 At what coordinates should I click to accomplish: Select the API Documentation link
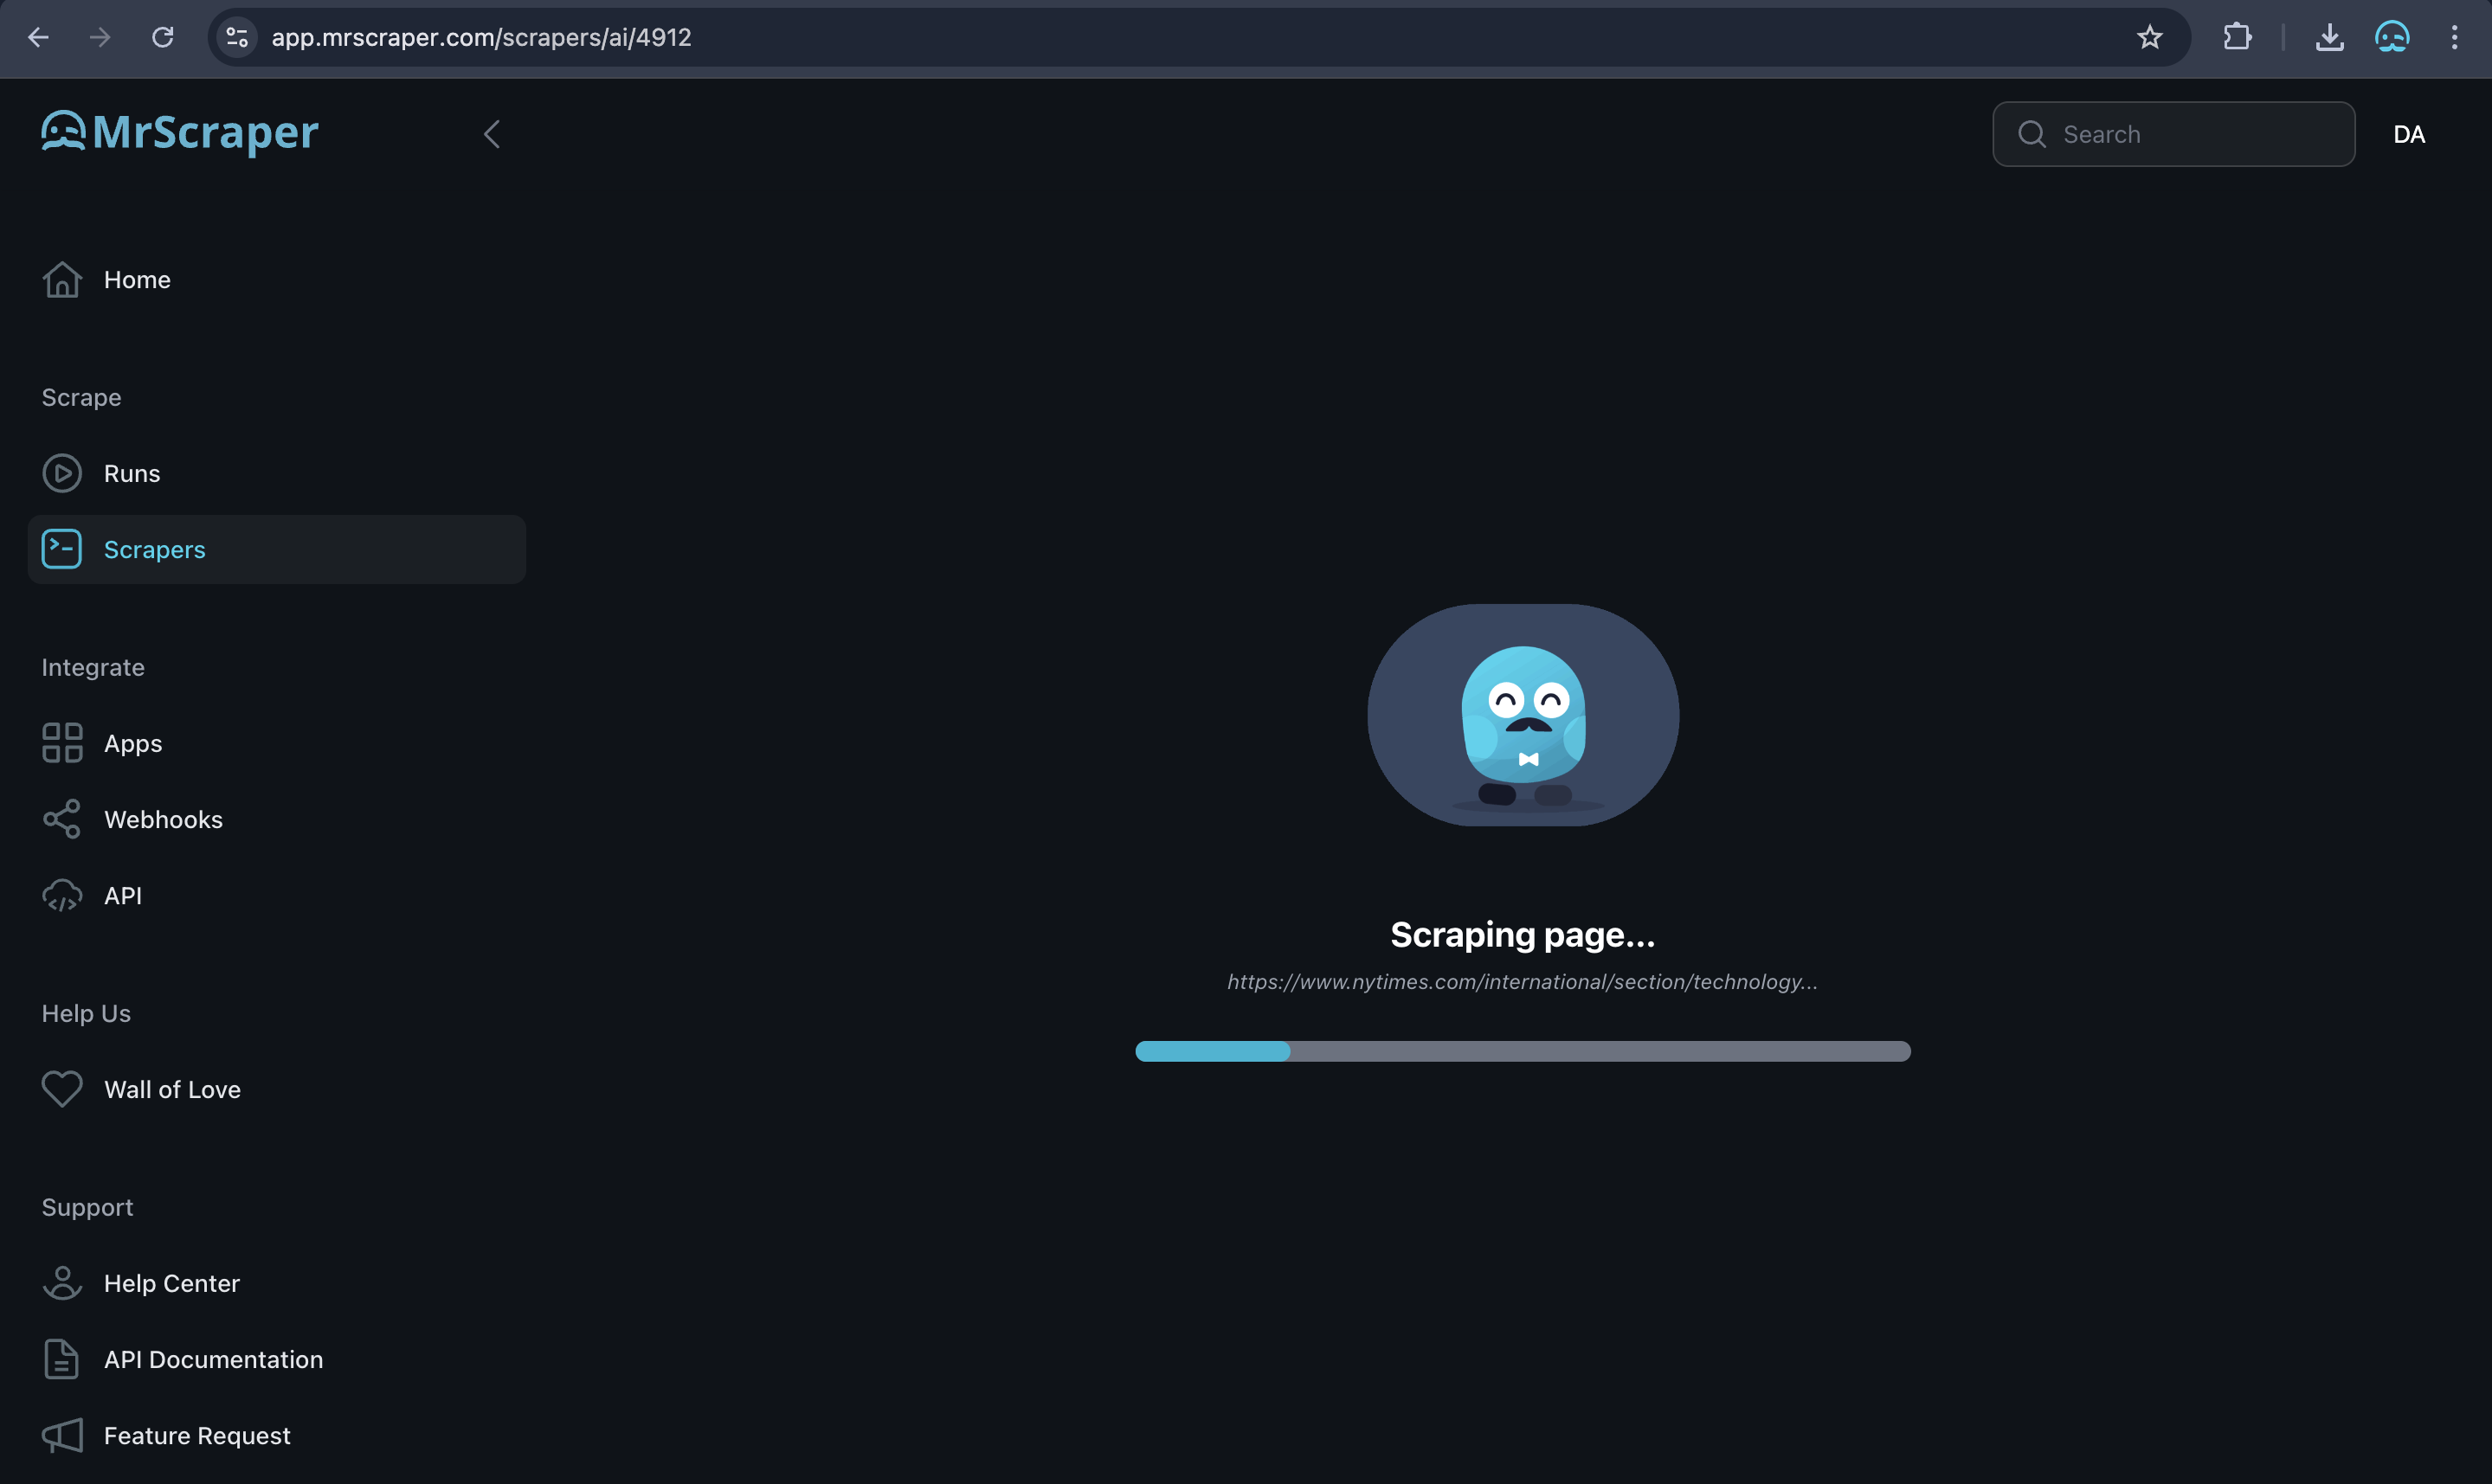[x=214, y=1359]
